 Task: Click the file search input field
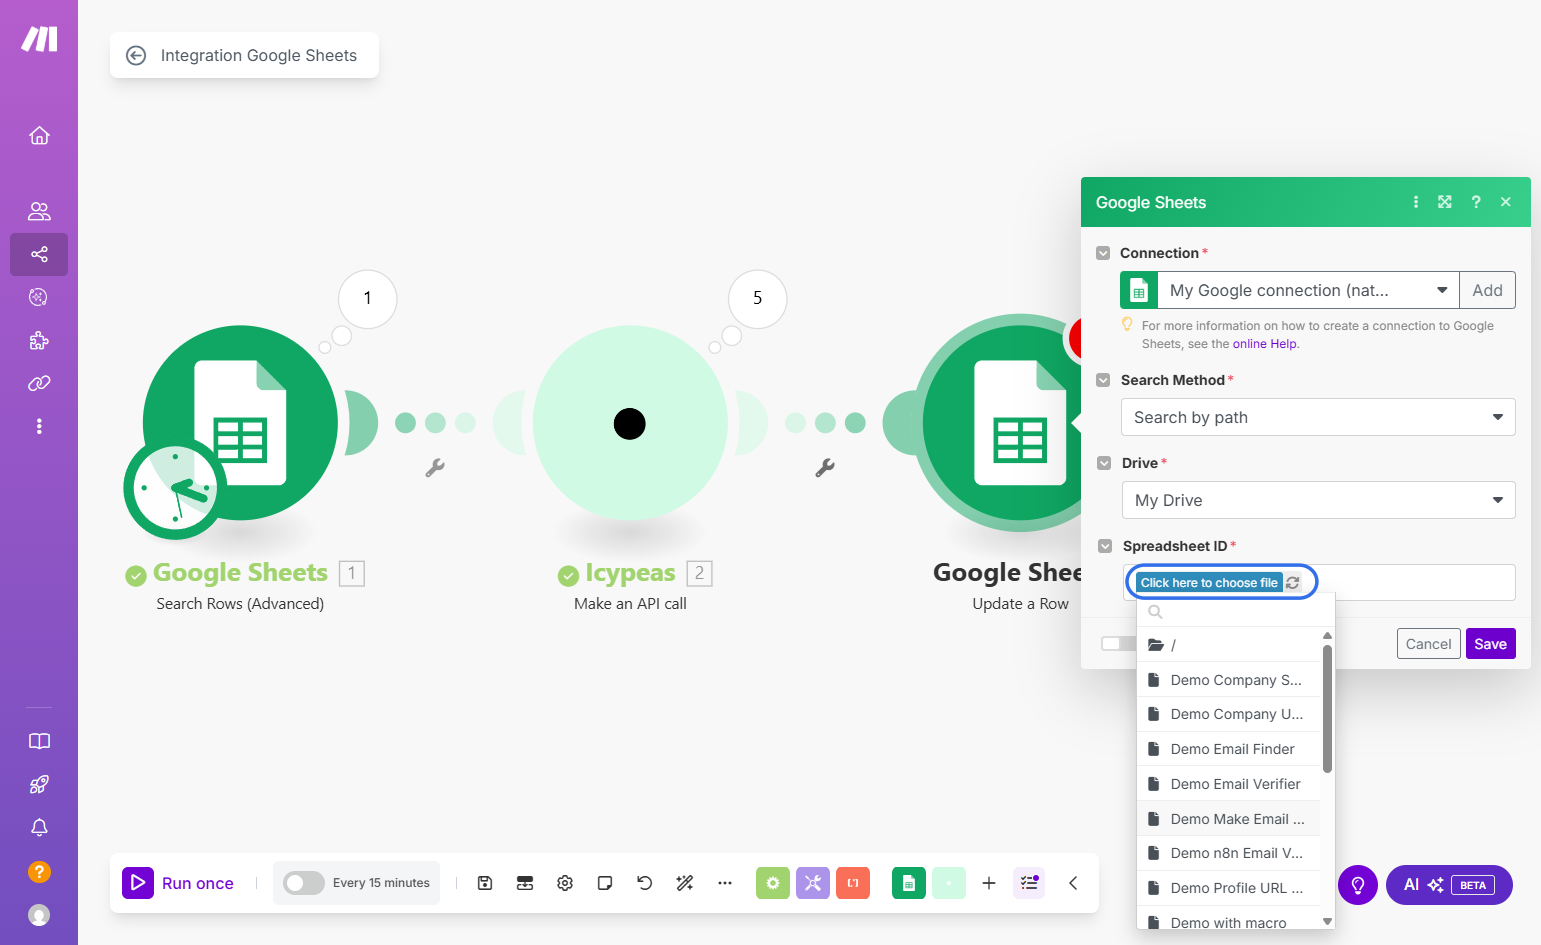(1236, 612)
